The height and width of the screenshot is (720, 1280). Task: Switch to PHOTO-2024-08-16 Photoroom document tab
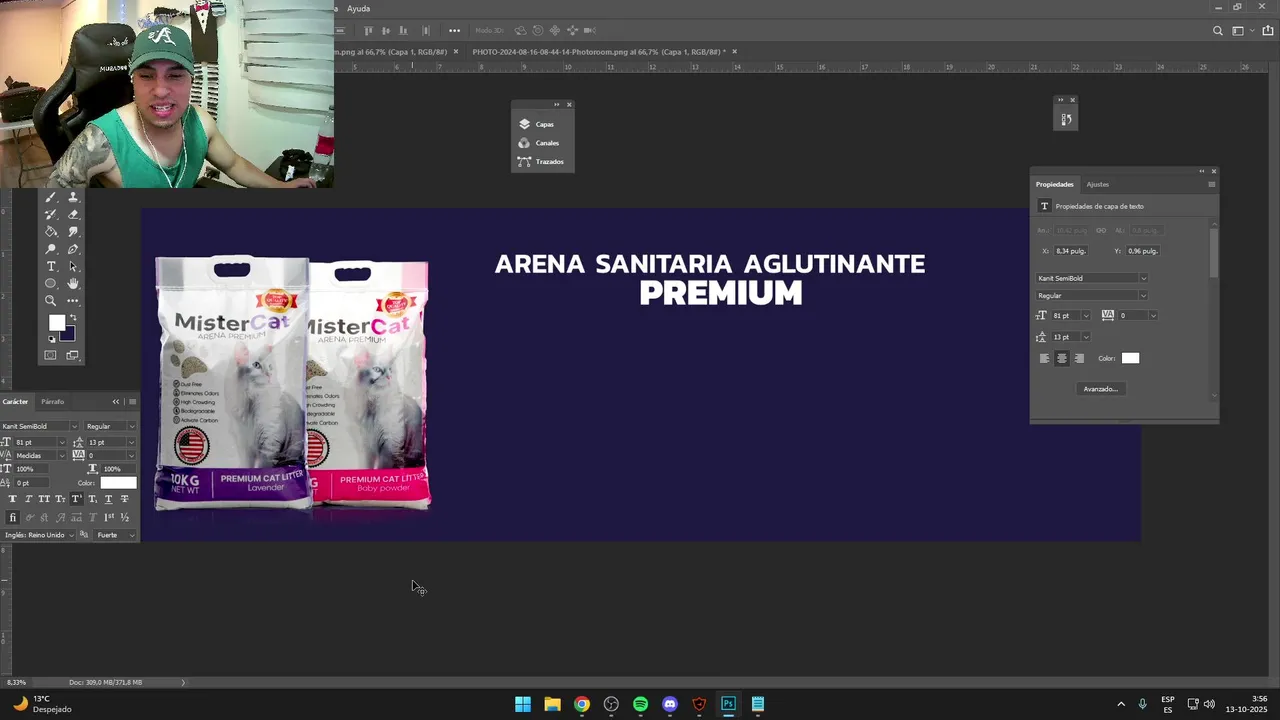598,51
